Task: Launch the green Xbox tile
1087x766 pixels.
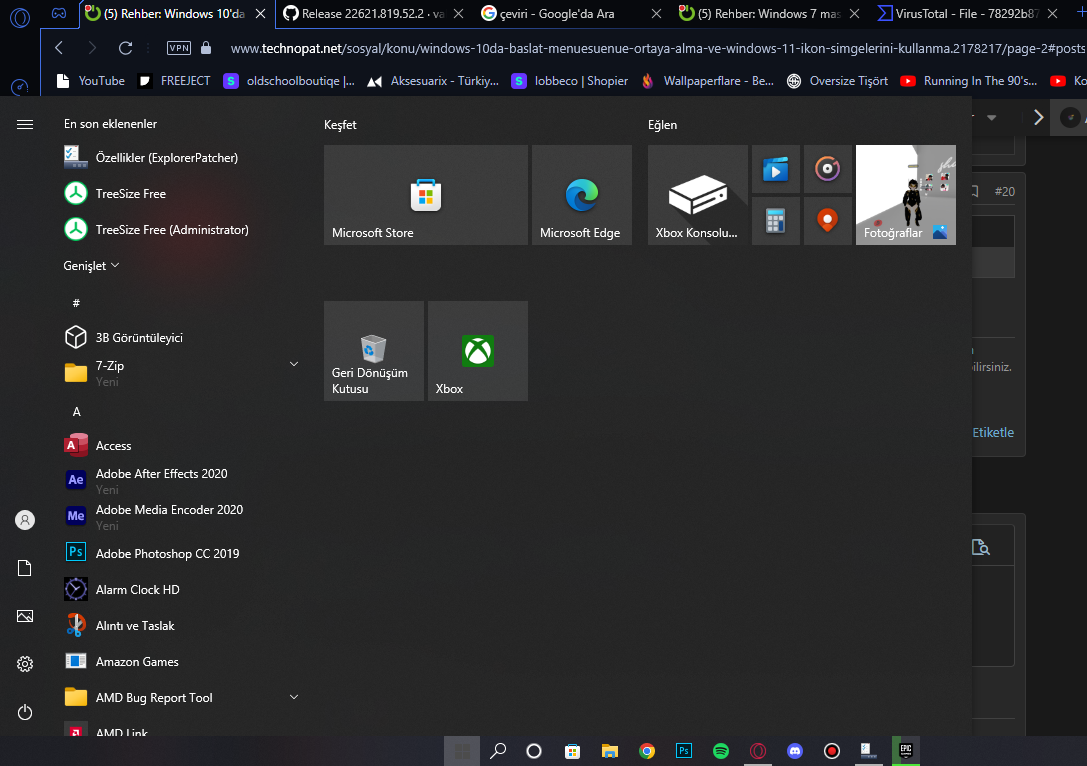Action: pos(478,351)
